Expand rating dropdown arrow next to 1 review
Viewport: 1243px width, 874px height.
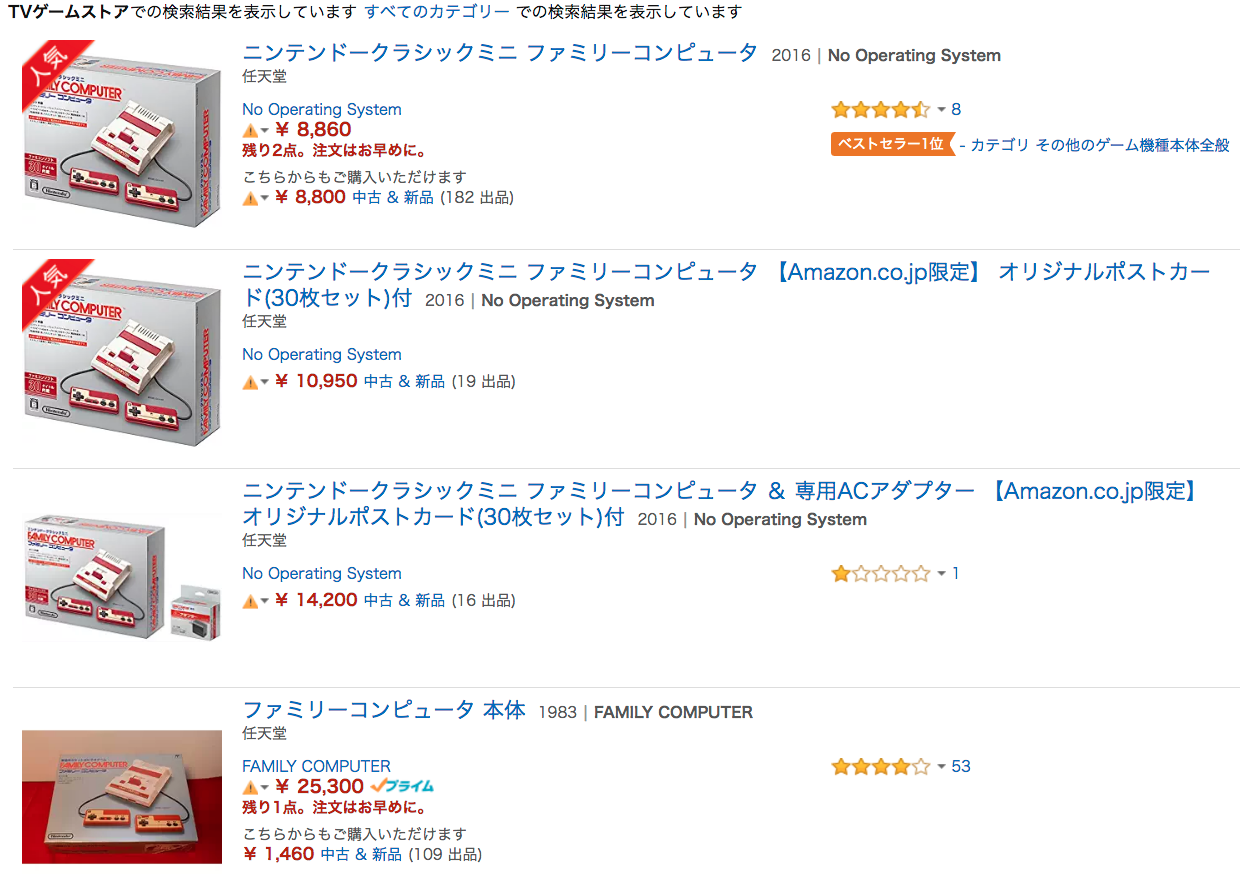point(941,574)
